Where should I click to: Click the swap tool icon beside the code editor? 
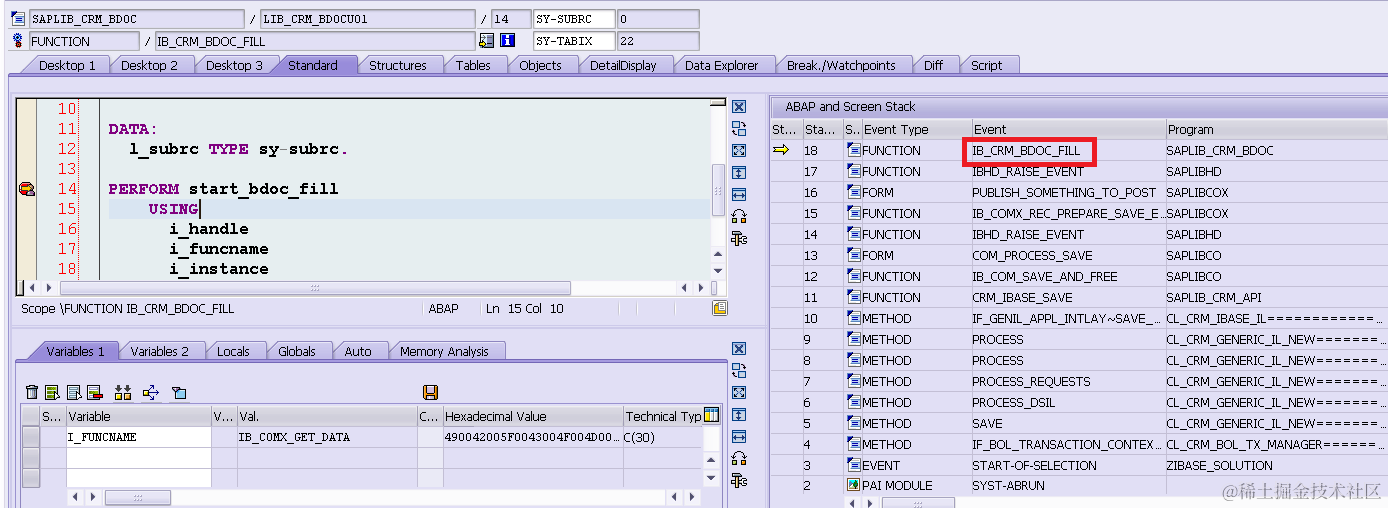click(739, 128)
